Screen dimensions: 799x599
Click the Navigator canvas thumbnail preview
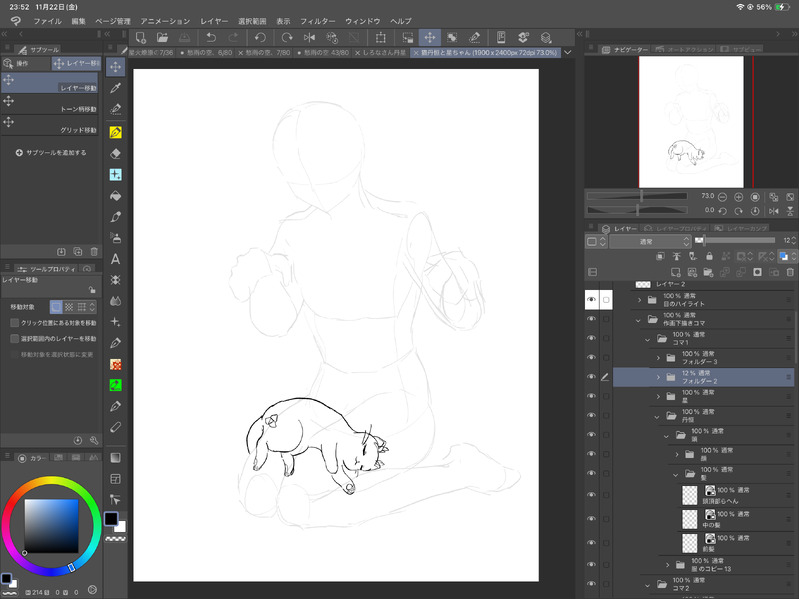(x=690, y=120)
